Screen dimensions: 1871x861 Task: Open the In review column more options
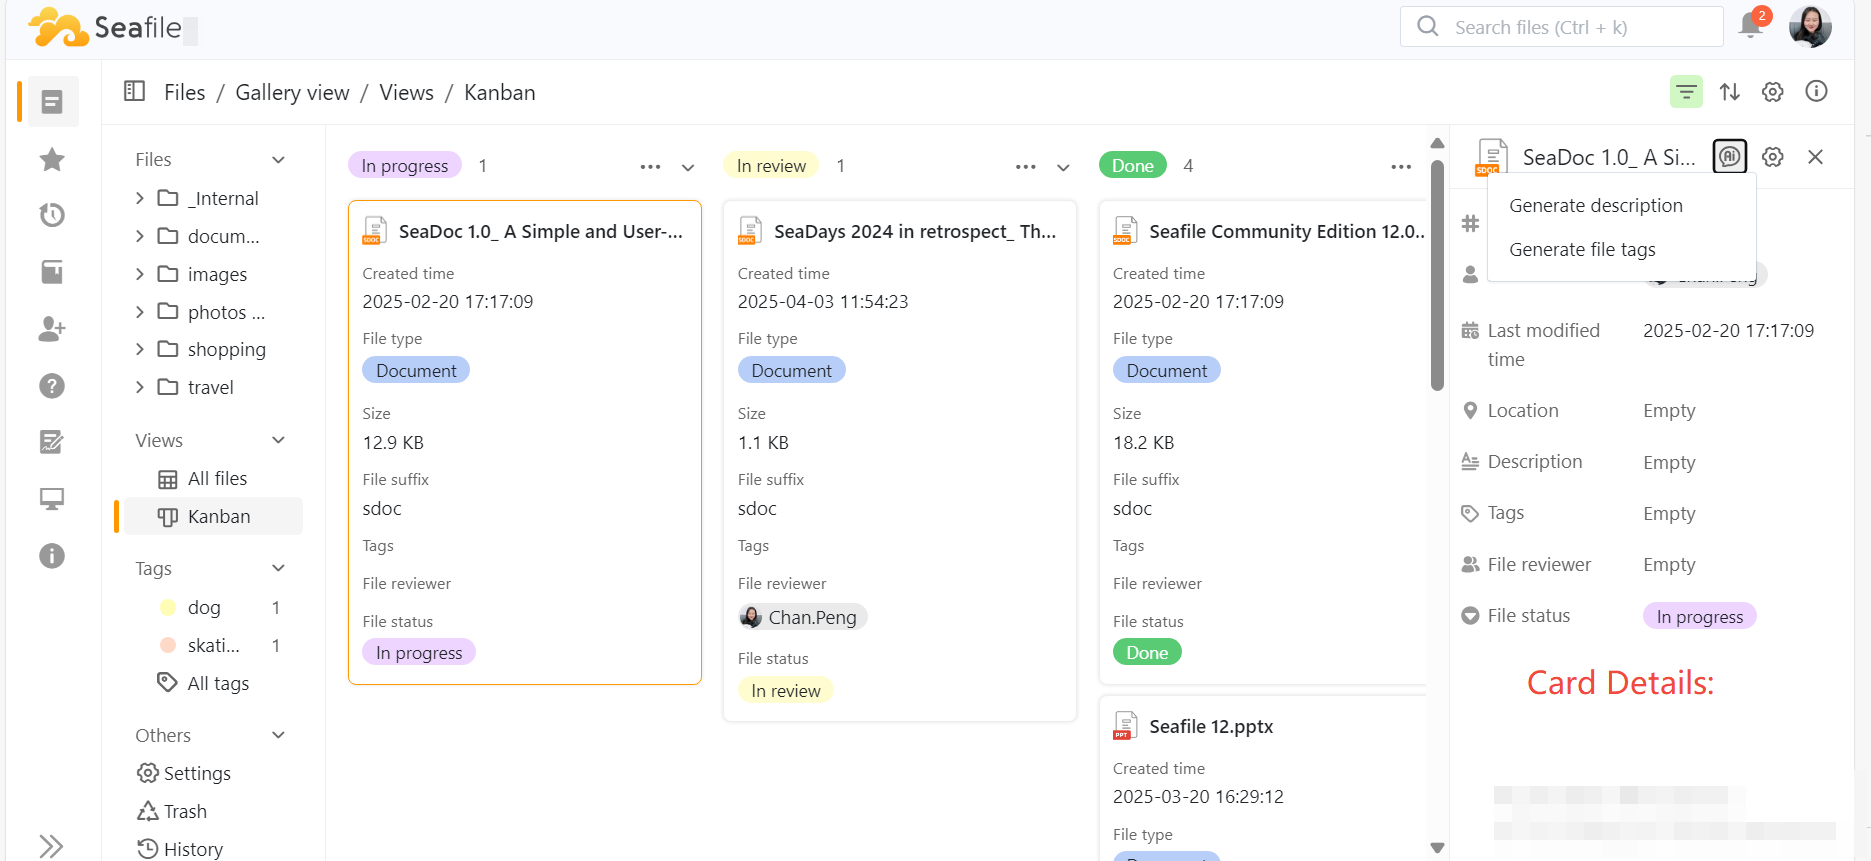pos(1025,167)
